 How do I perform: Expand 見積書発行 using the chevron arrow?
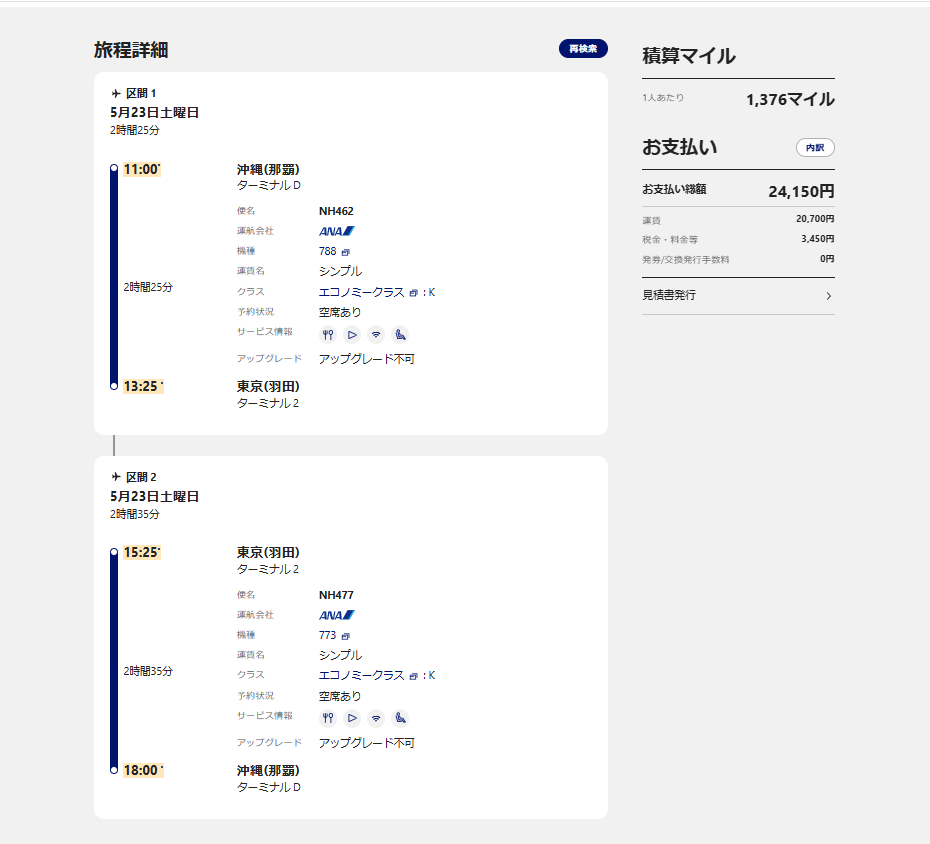828,296
